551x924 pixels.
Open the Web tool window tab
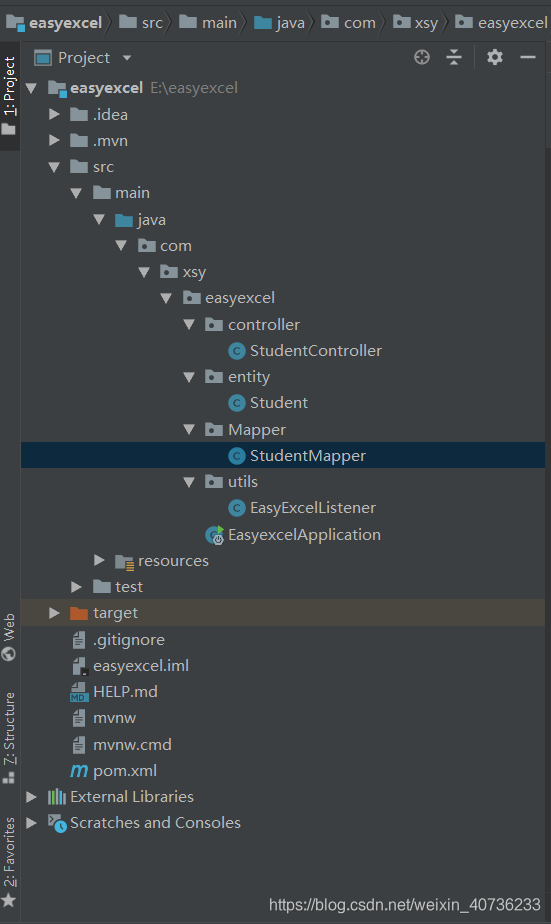(9, 636)
